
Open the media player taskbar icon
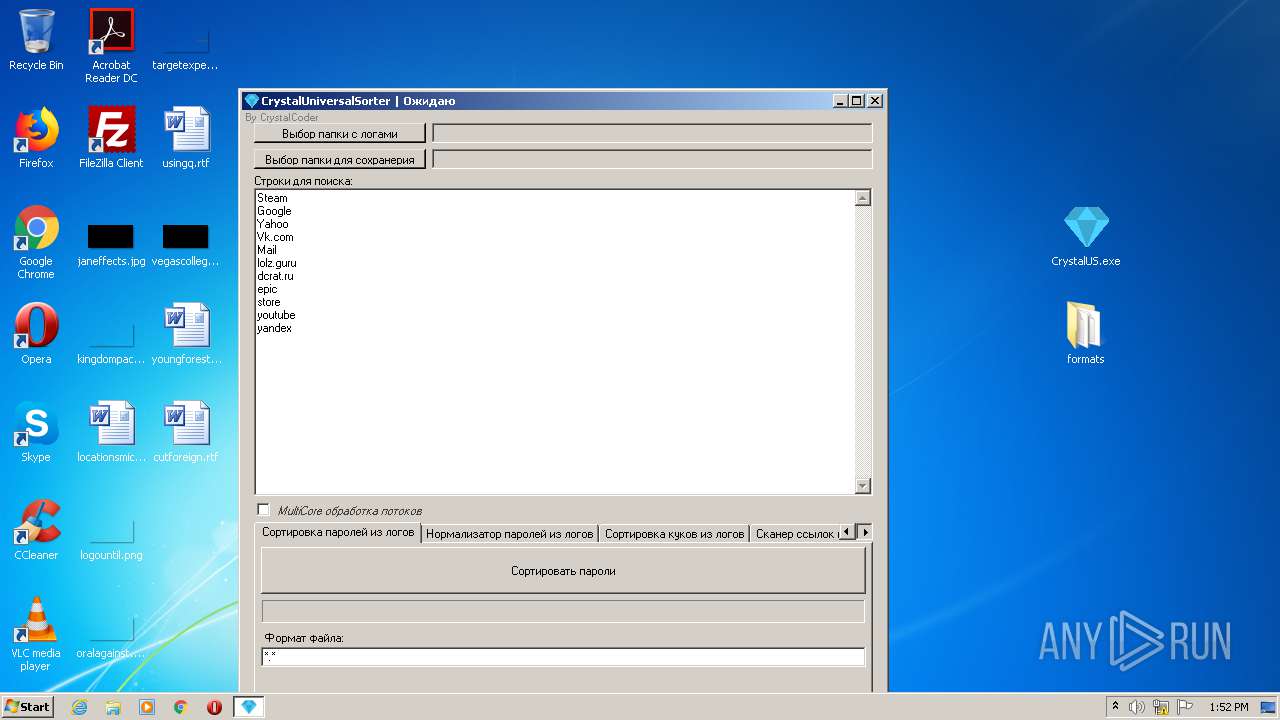pyautogui.click(x=147, y=707)
